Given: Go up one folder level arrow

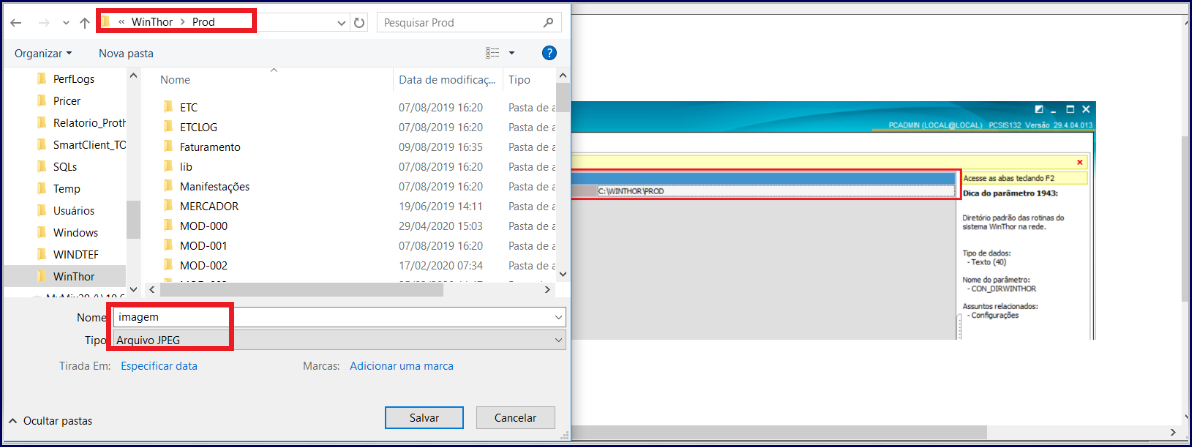Looking at the screenshot, I should click(x=84, y=23).
